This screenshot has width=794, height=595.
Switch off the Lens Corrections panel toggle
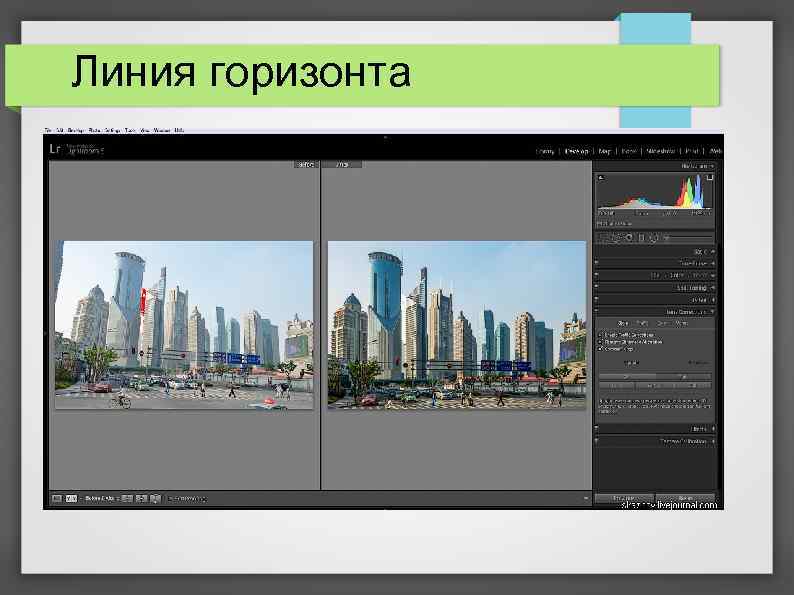click(596, 312)
